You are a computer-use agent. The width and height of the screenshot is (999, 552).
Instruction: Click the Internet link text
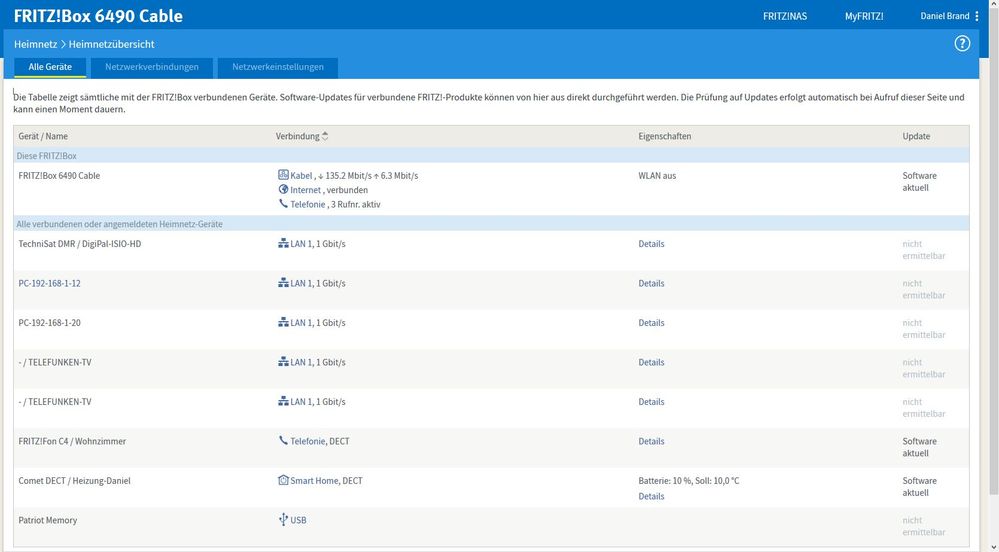pyautogui.click(x=306, y=190)
